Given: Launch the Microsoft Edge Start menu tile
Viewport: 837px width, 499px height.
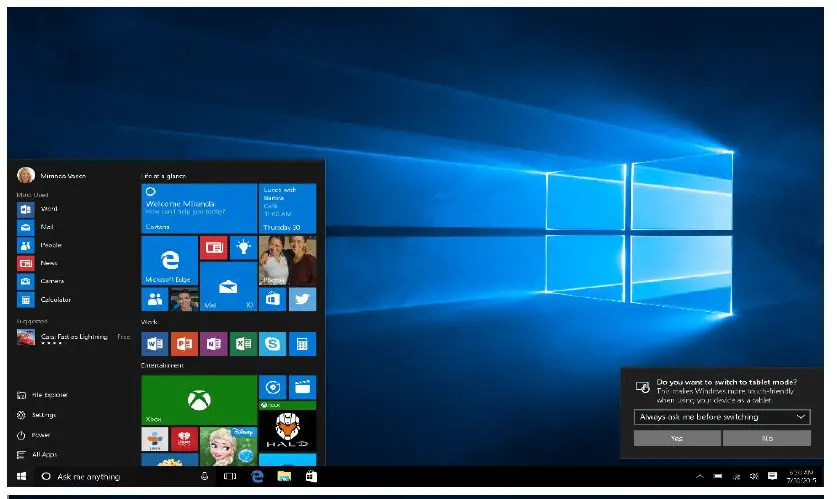Looking at the screenshot, I should point(170,260).
